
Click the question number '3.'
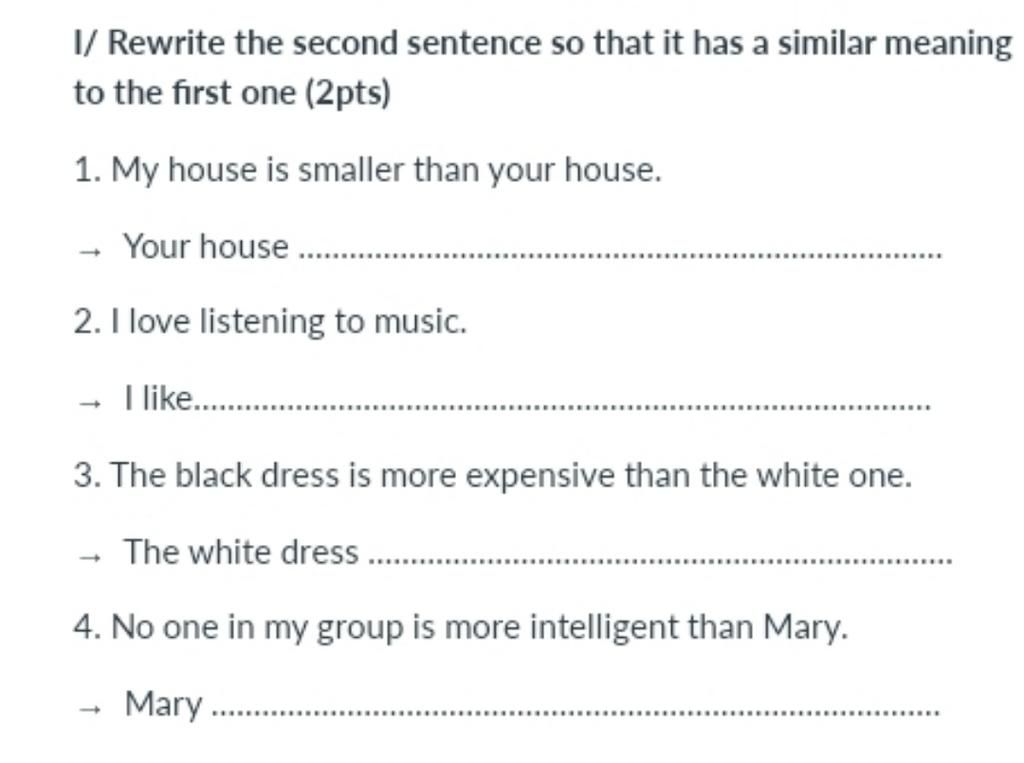(x=88, y=475)
